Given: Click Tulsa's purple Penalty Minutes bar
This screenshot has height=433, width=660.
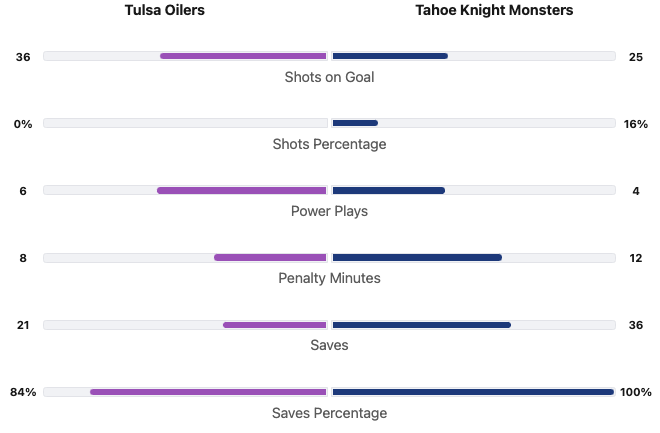Looking at the screenshot, I should pos(270,257).
